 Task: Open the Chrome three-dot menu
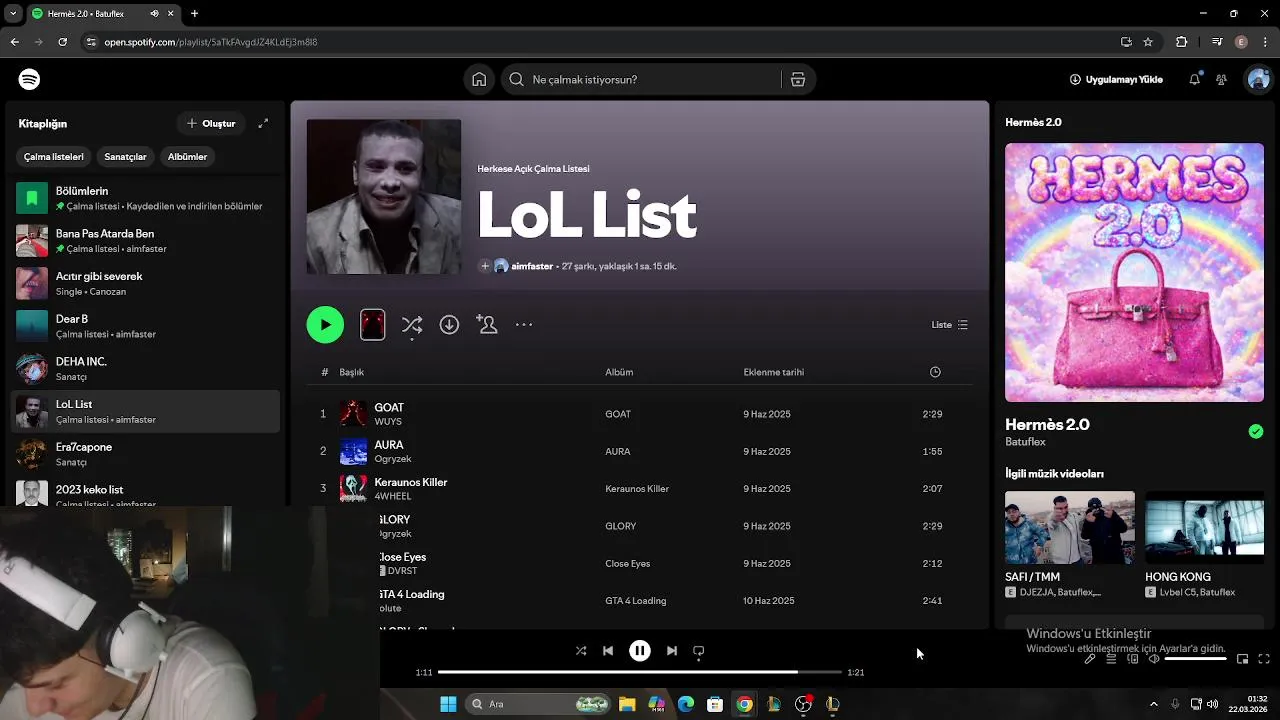[x=1265, y=42]
